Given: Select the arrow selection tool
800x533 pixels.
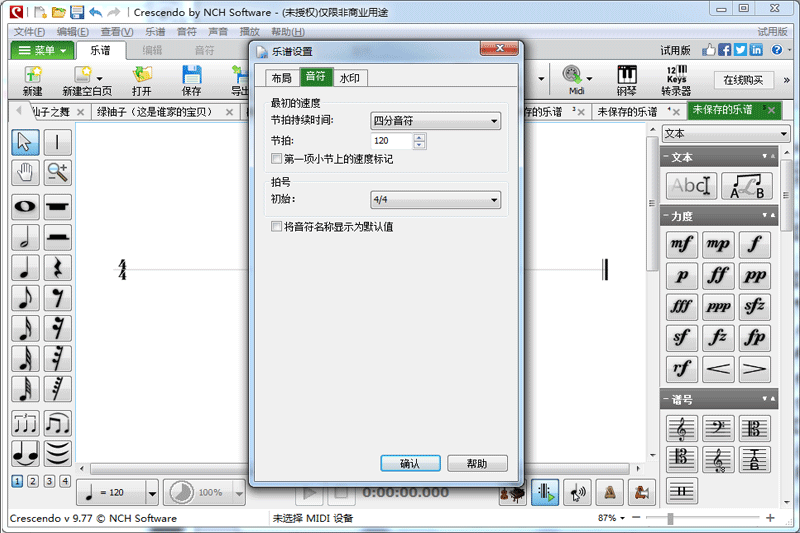Looking at the screenshot, I should point(25,142).
